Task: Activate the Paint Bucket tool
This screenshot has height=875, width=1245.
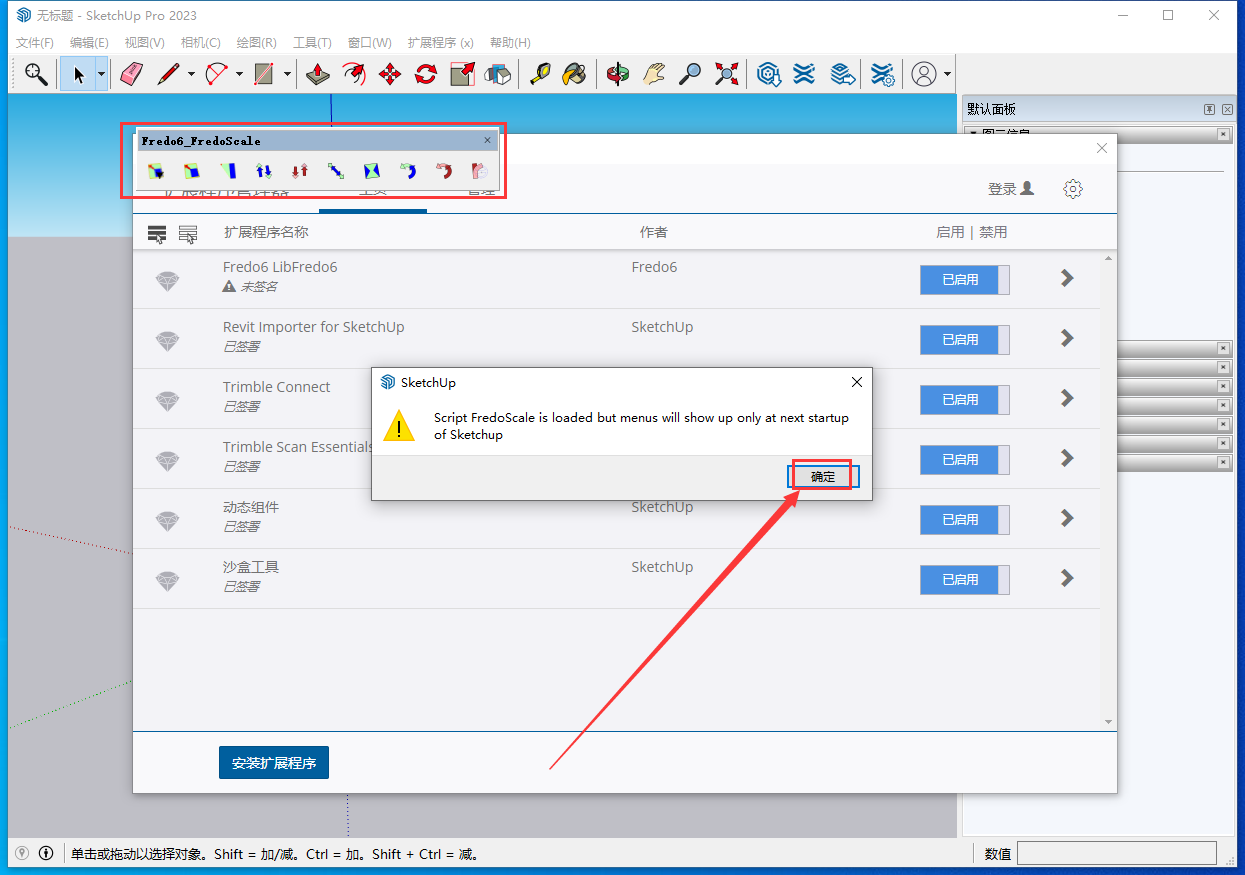Action: [x=574, y=74]
